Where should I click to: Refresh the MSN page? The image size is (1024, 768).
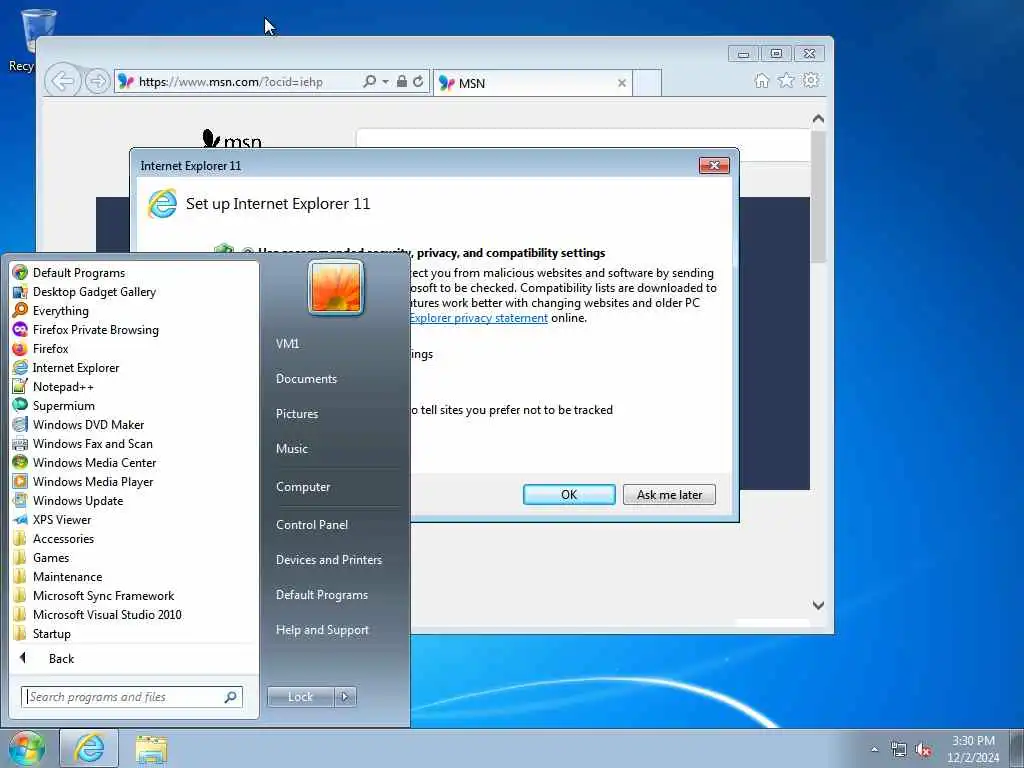(418, 82)
